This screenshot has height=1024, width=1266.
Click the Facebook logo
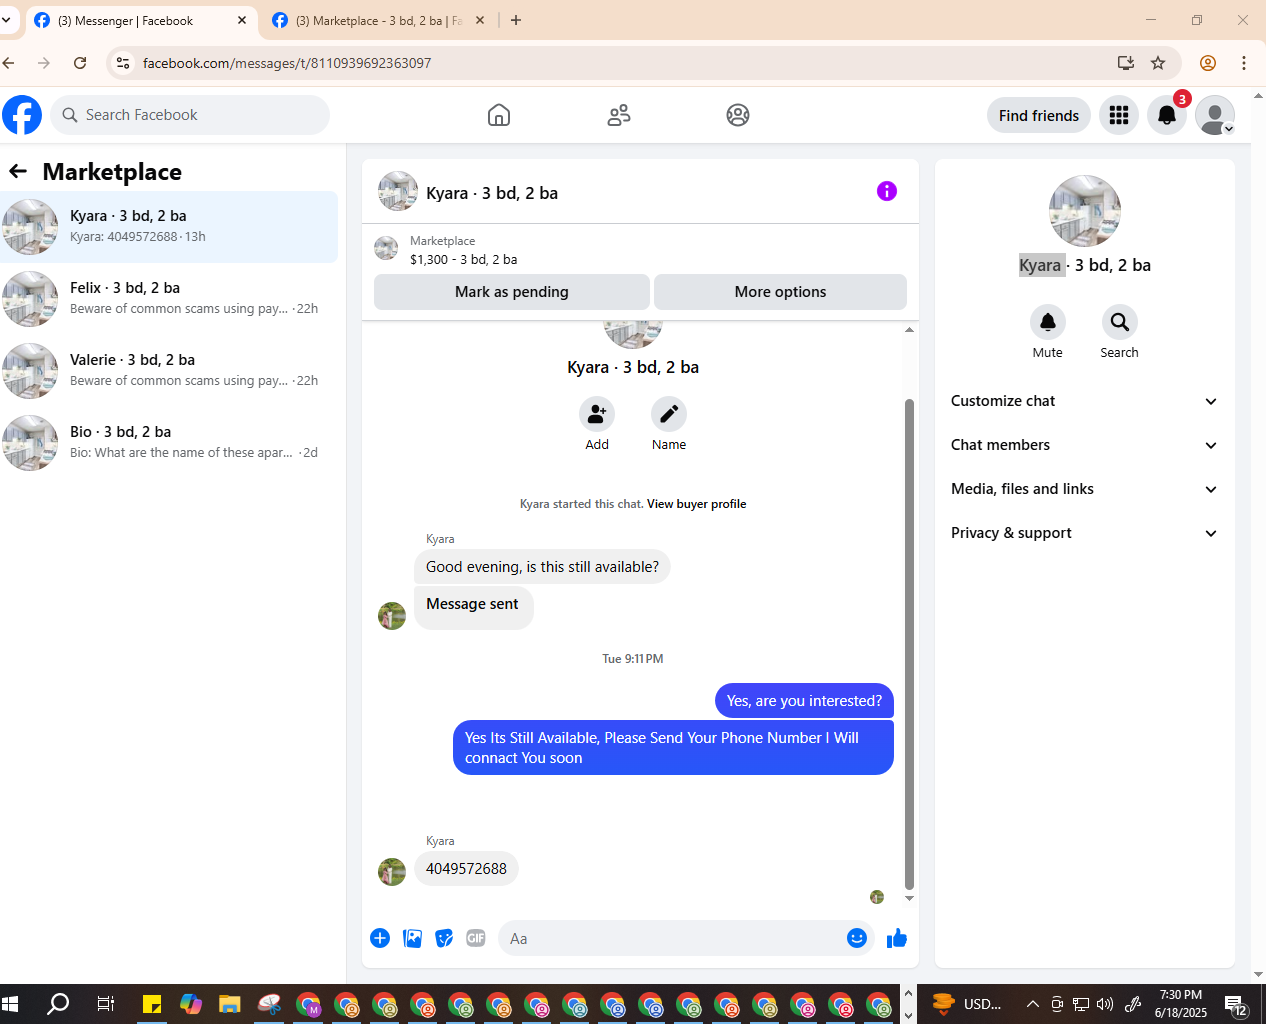(22, 115)
